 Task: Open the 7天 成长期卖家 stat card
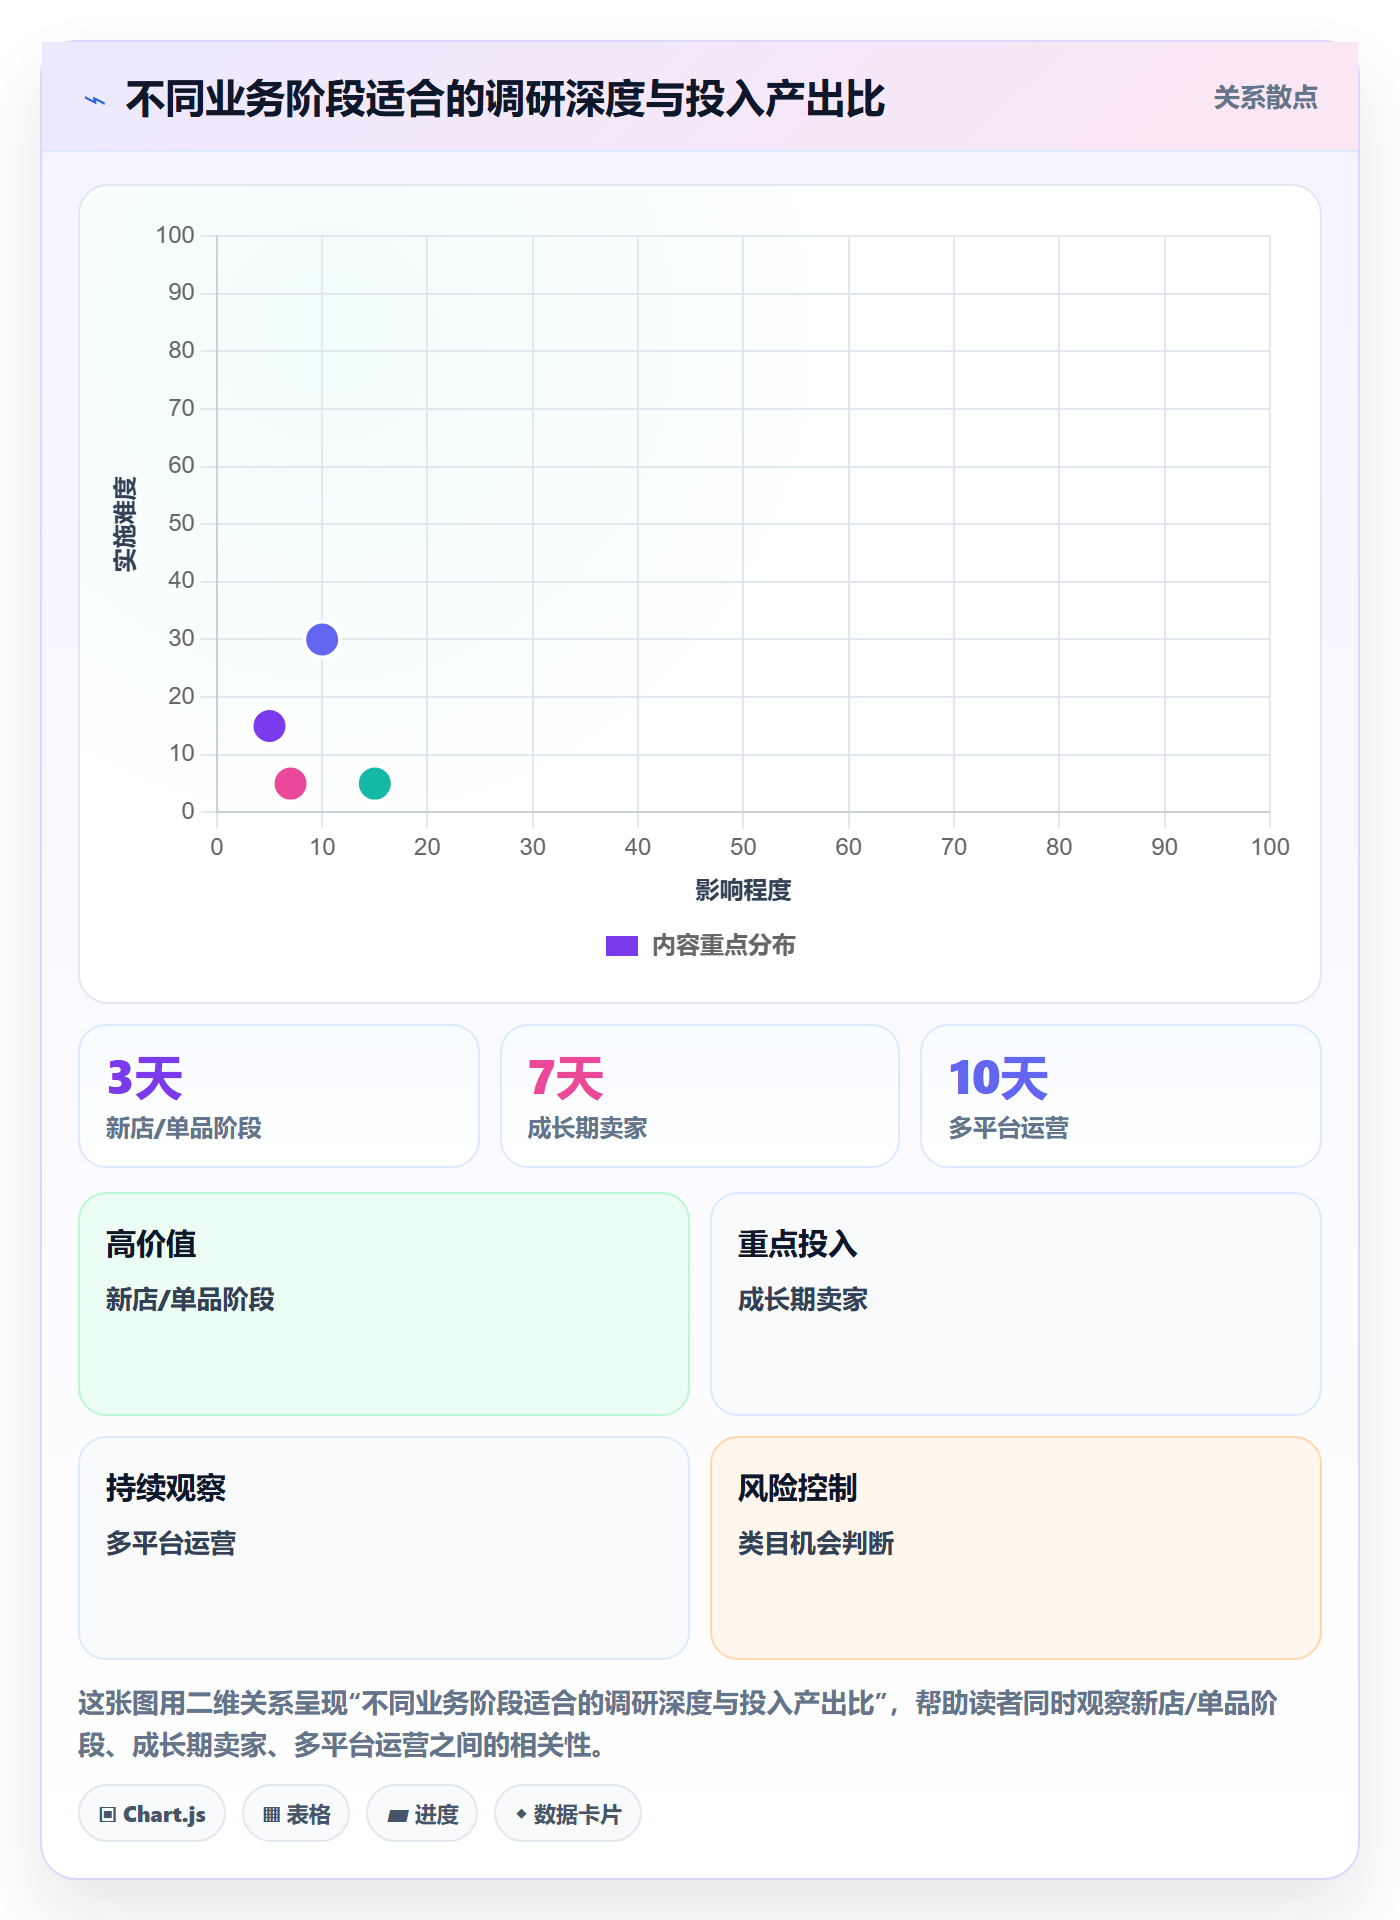700,1096
